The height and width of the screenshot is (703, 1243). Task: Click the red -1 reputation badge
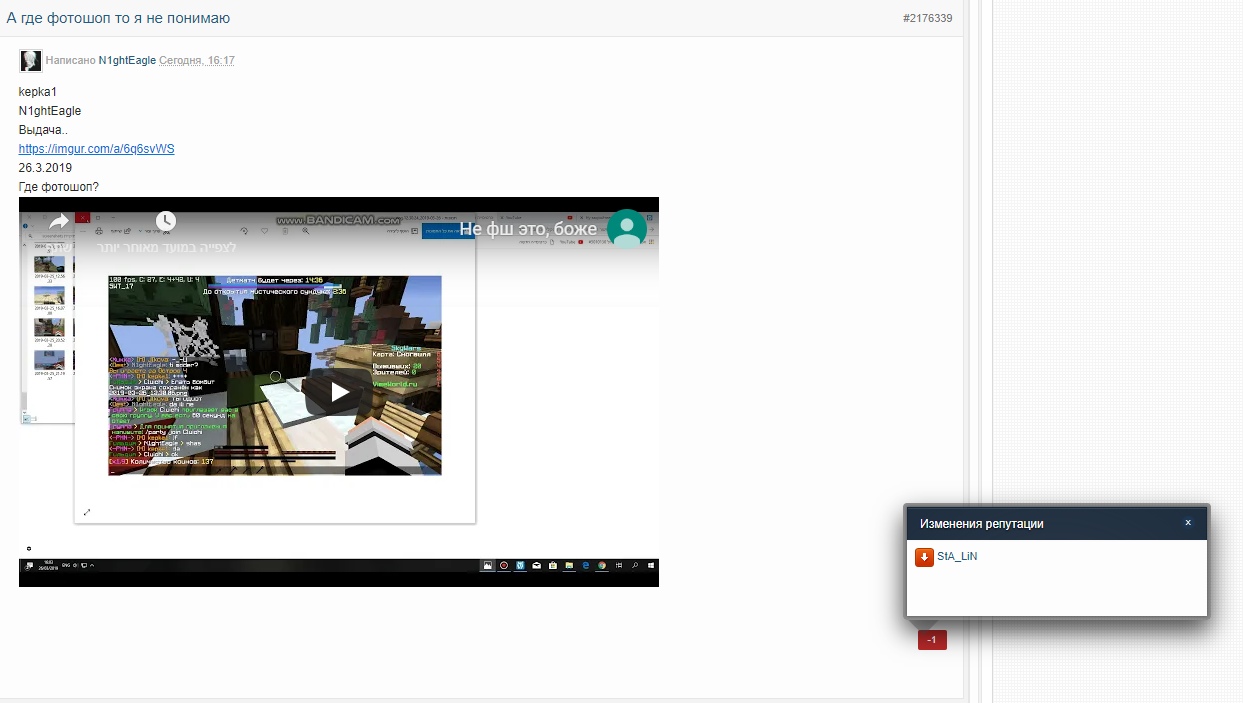click(932, 640)
